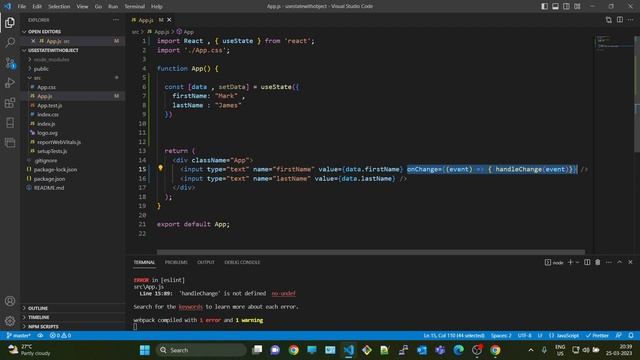Image resolution: width=640 pixels, height=360 pixels.
Task: Open the Search view in activity bar
Action: point(10,42)
